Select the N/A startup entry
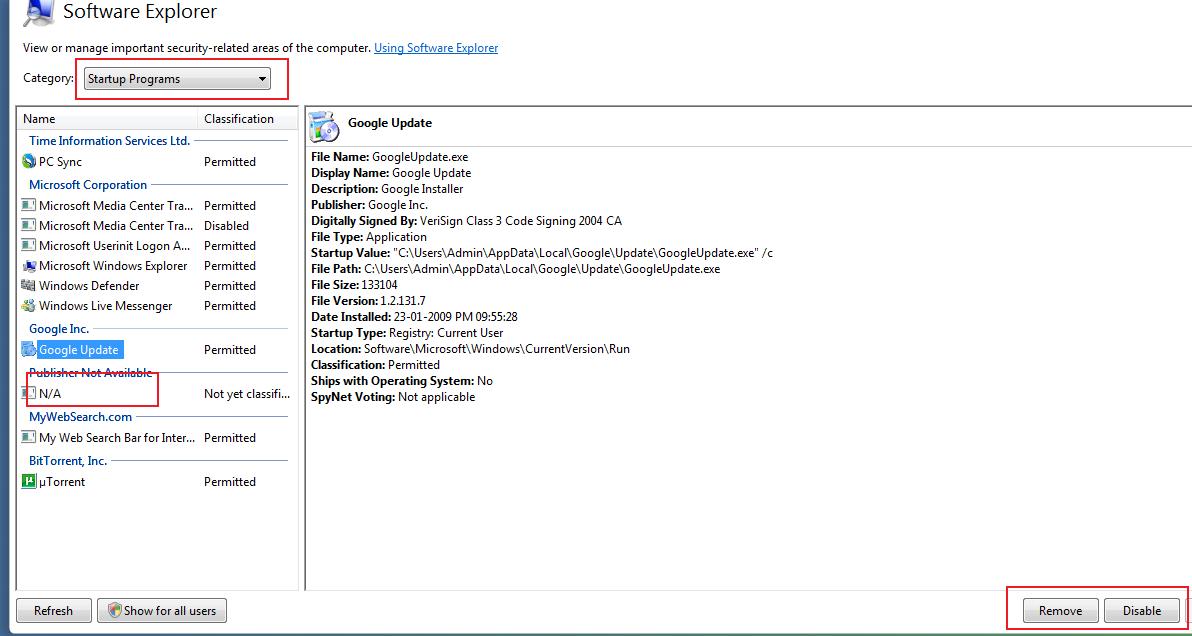The height and width of the screenshot is (636, 1192). (50, 394)
